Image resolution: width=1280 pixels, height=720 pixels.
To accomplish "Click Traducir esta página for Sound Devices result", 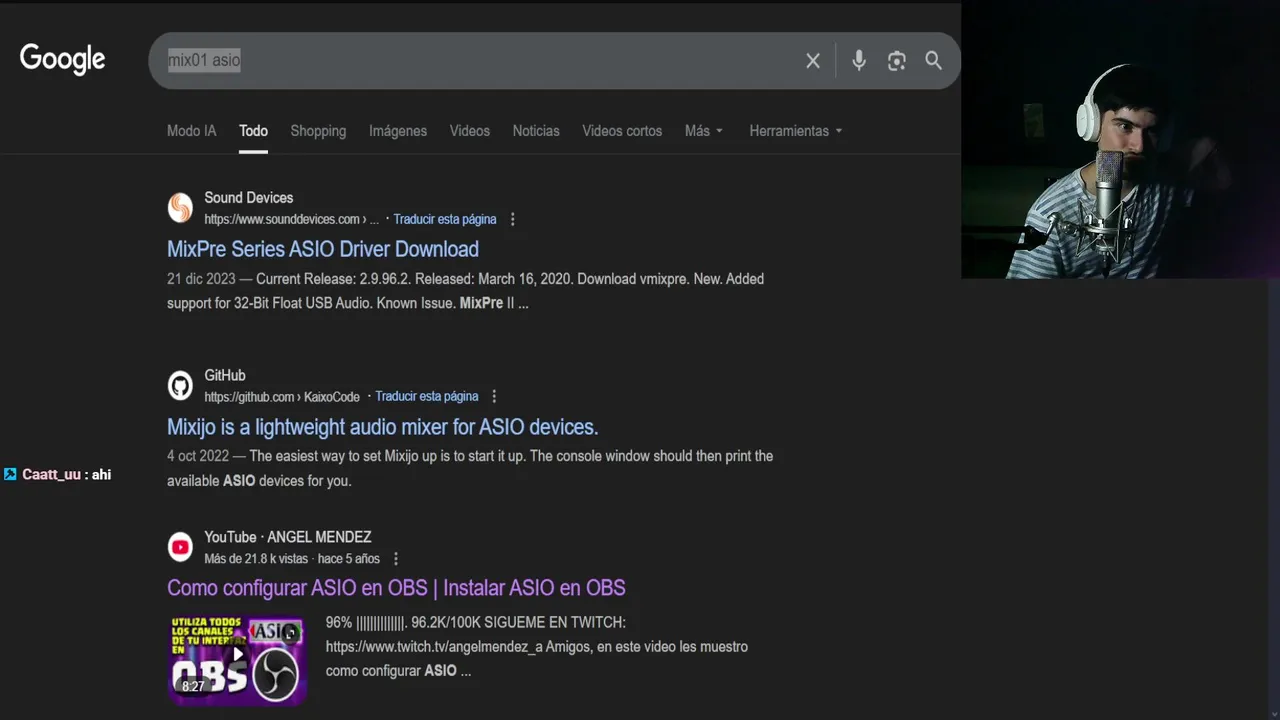I will coord(445,219).
